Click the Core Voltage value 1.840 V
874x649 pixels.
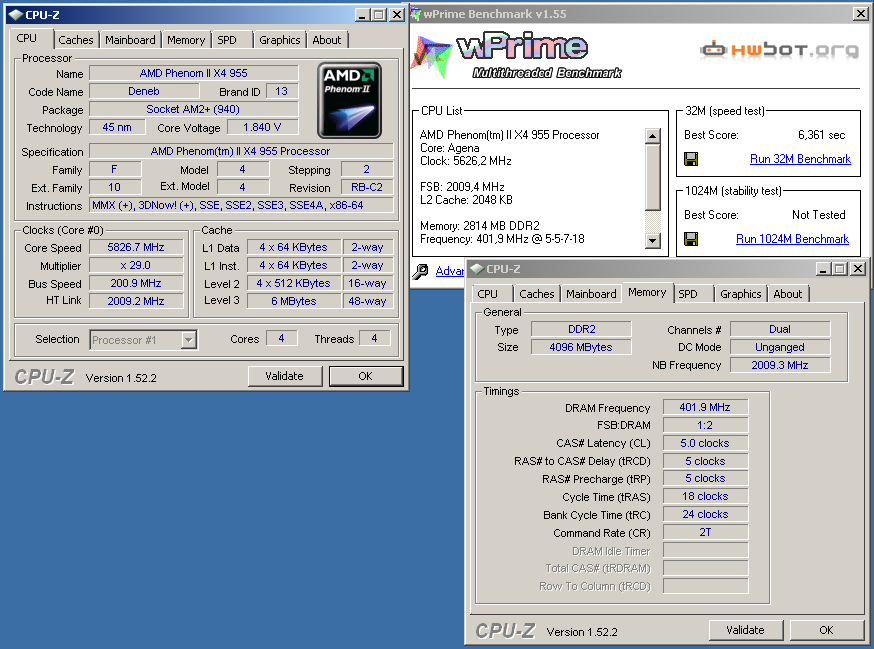point(262,128)
